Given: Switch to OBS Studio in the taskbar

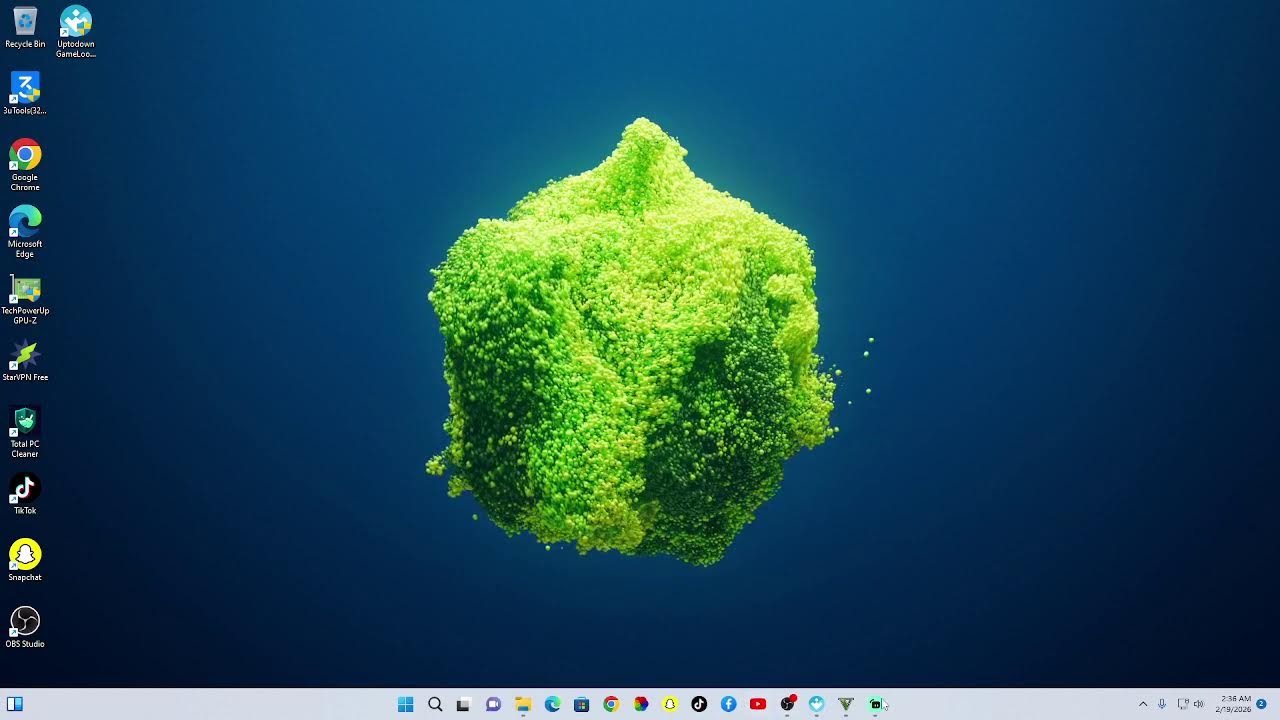Looking at the screenshot, I should 788,704.
